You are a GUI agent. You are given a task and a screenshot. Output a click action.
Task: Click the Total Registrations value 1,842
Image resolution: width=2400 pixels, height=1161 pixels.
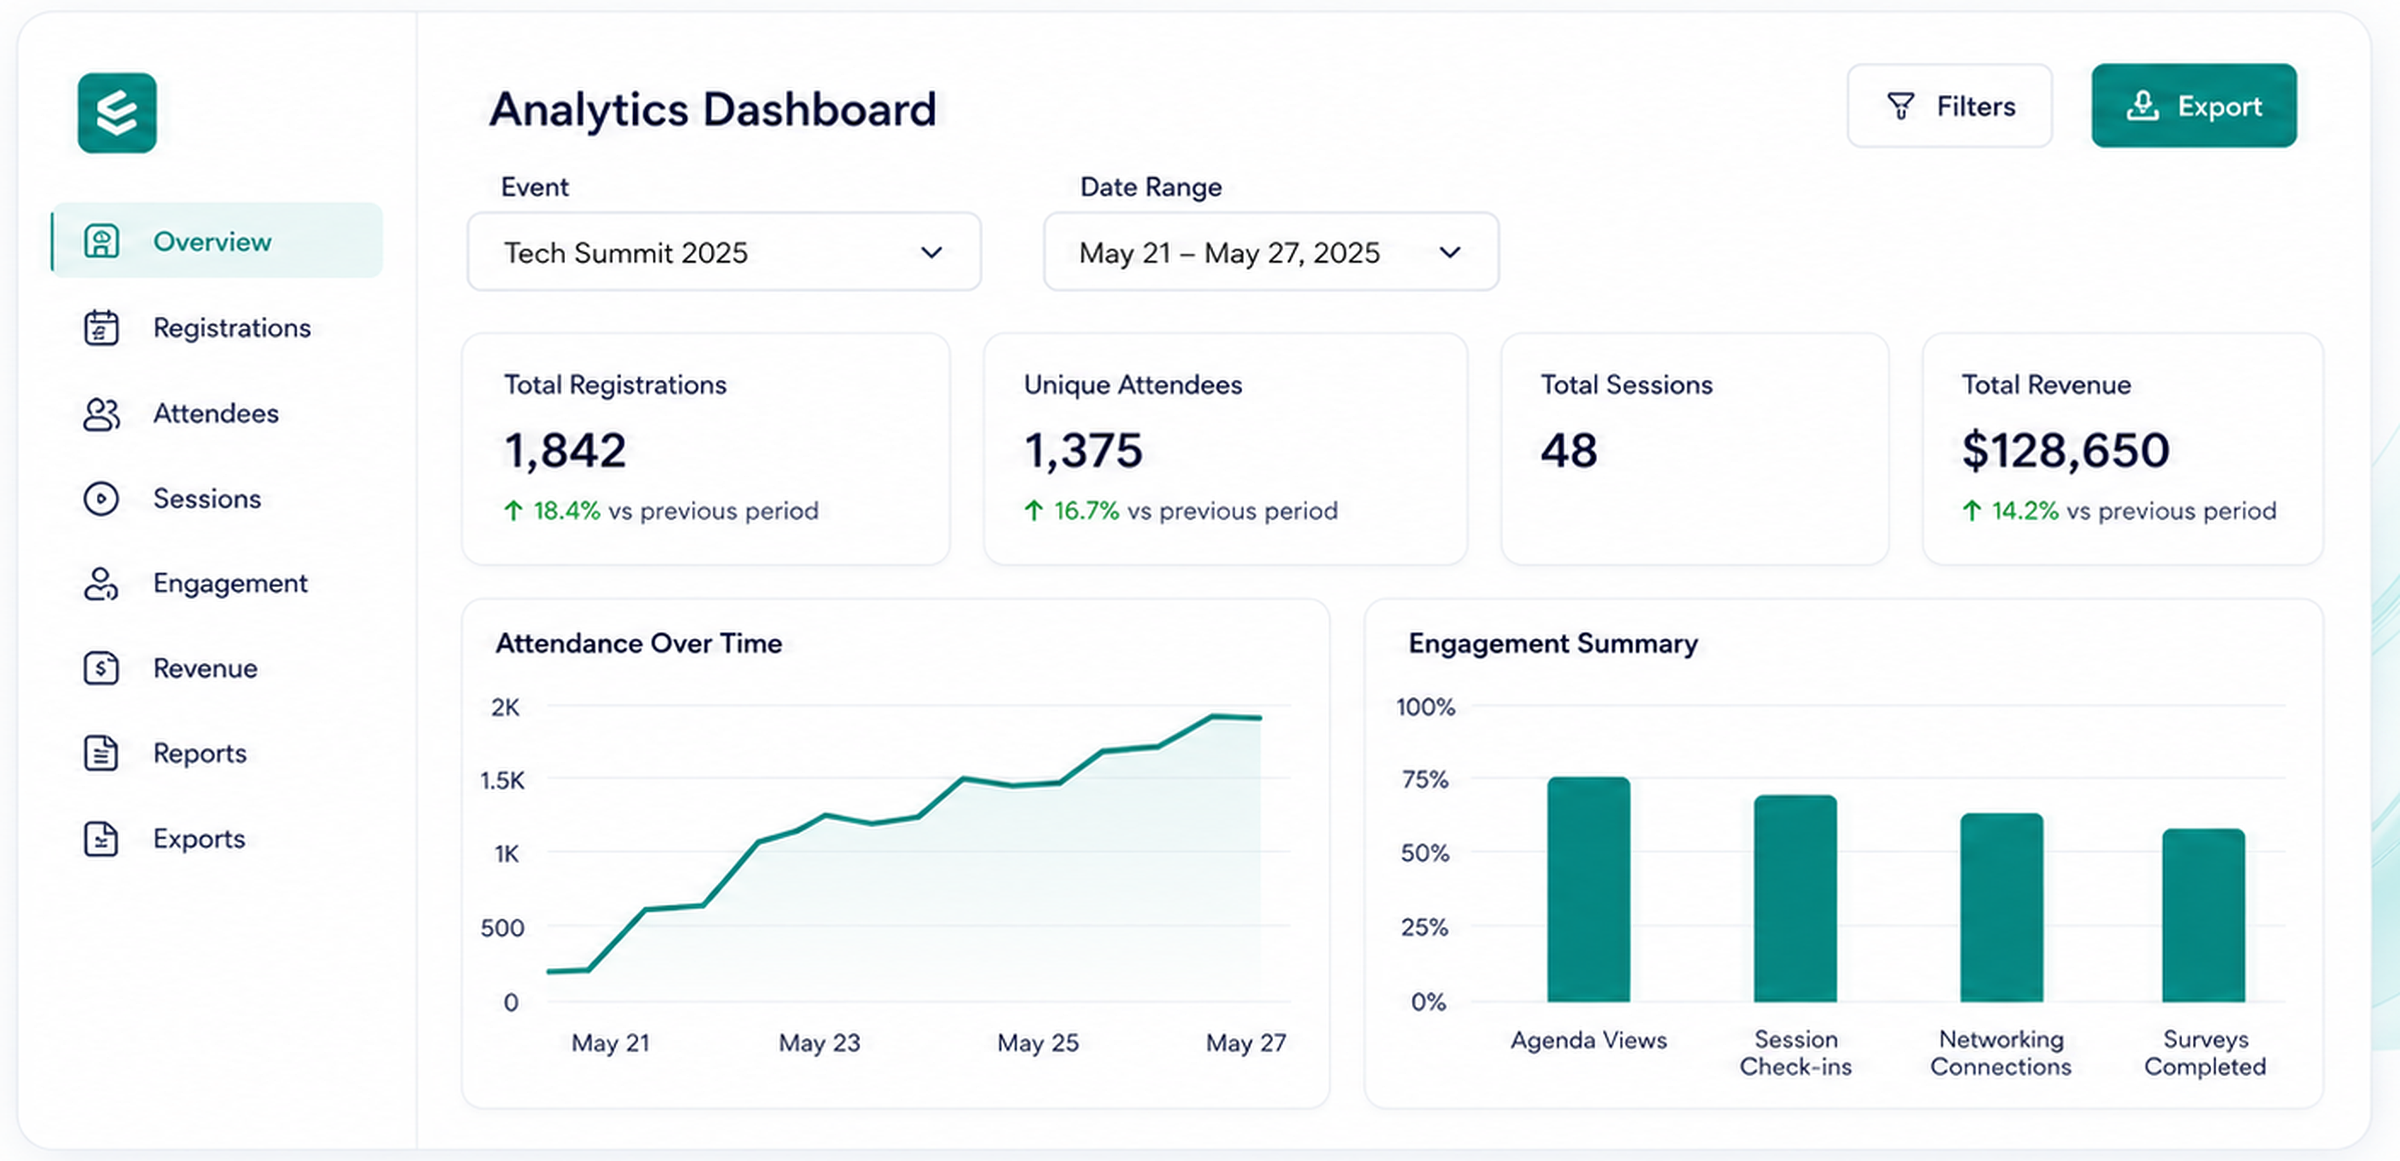pos(566,451)
